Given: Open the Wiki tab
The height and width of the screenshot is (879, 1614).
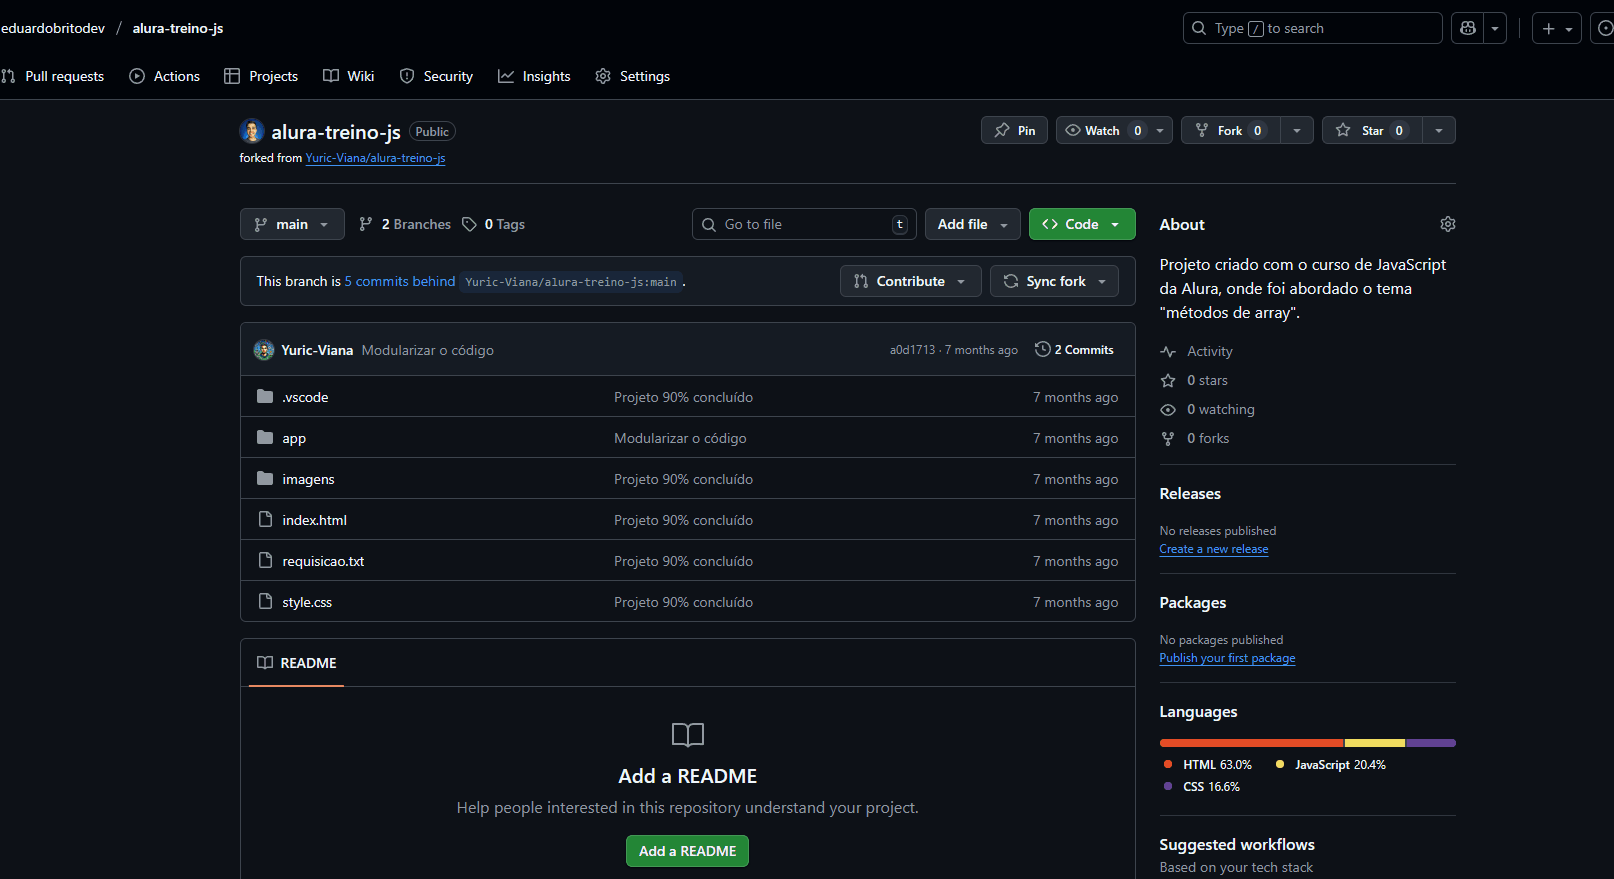Looking at the screenshot, I should [x=349, y=76].
